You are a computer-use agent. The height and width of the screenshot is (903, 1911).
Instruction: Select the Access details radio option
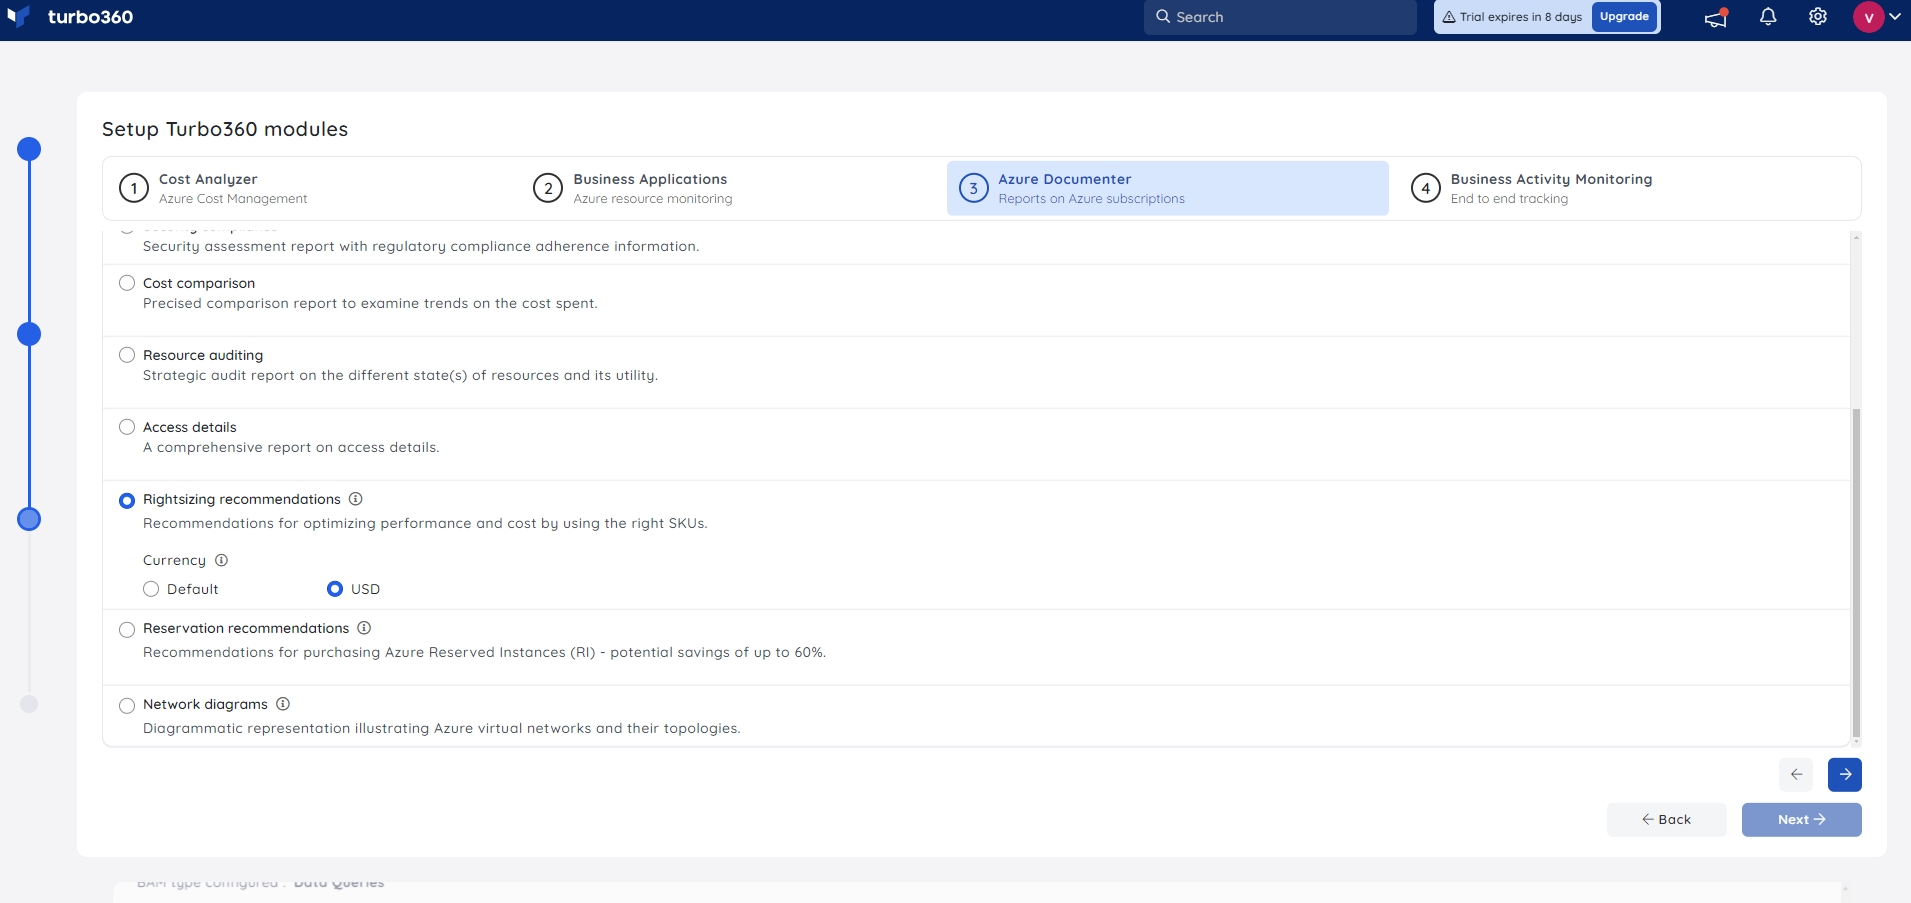pos(127,427)
